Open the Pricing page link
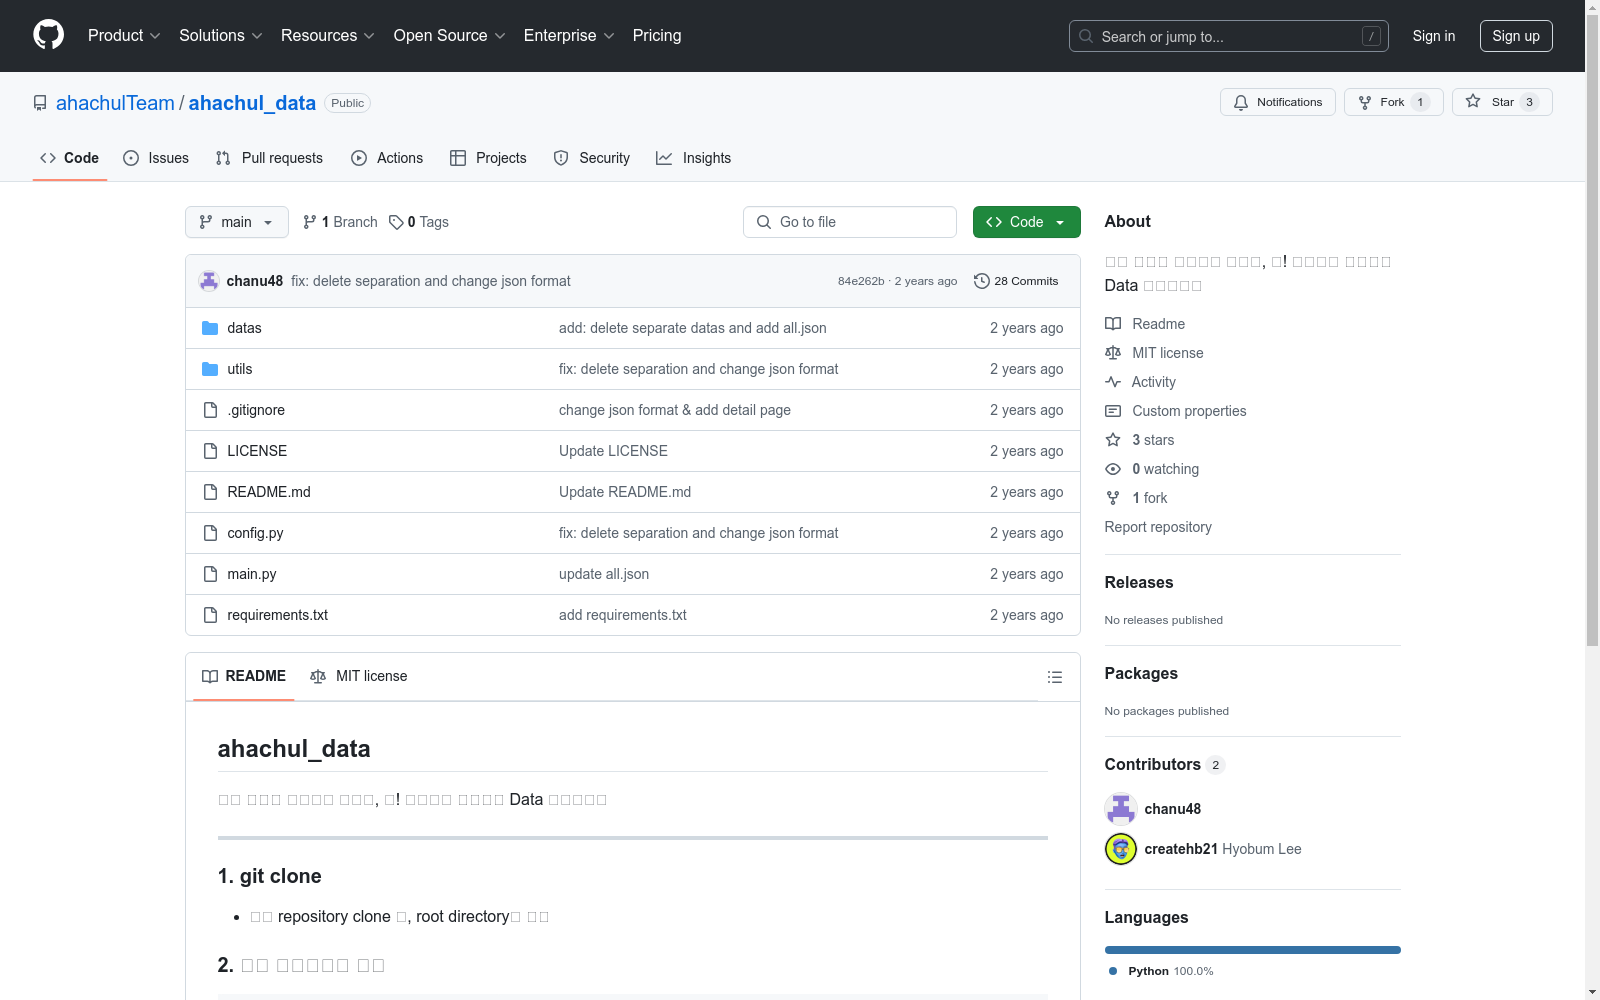The image size is (1600, 1000). pyautogui.click(x=657, y=36)
